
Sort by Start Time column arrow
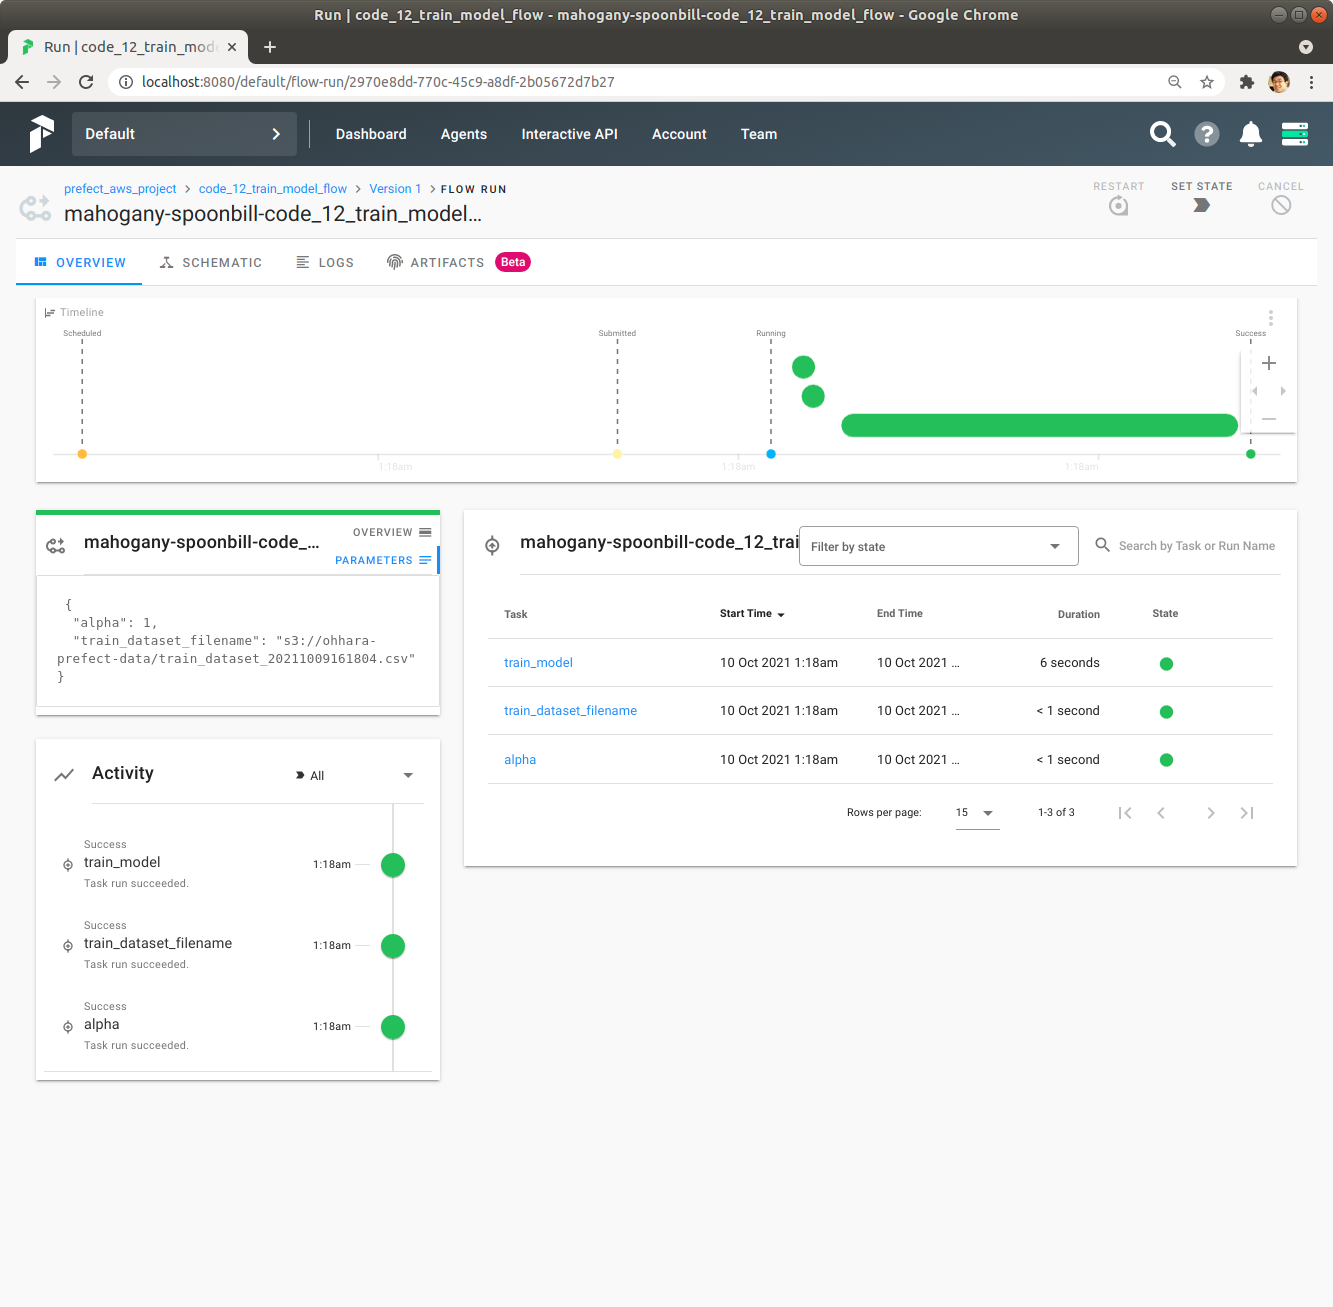(781, 614)
